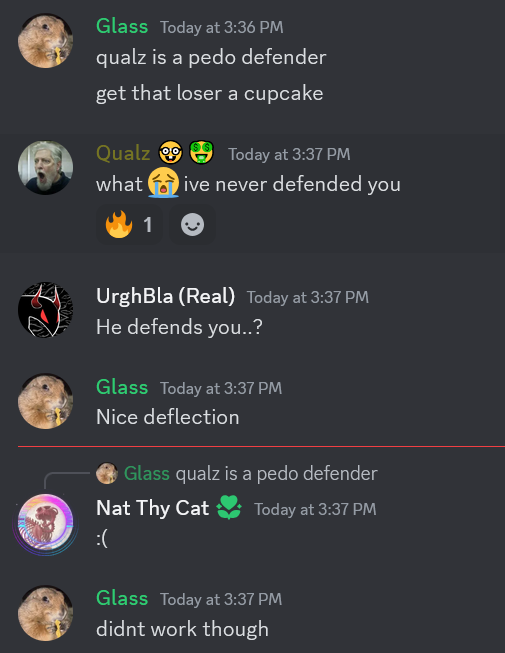Click the crying emoji in Qualz's message
The height and width of the screenshot is (653, 505).
coord(163,183)
